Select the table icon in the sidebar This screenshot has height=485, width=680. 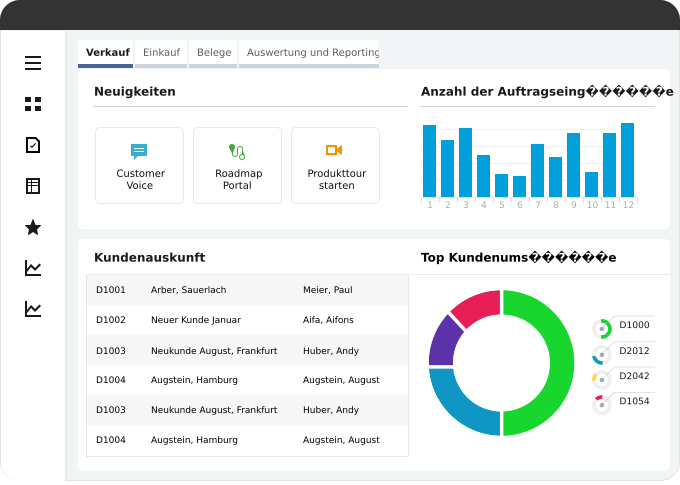pos(33,186)
